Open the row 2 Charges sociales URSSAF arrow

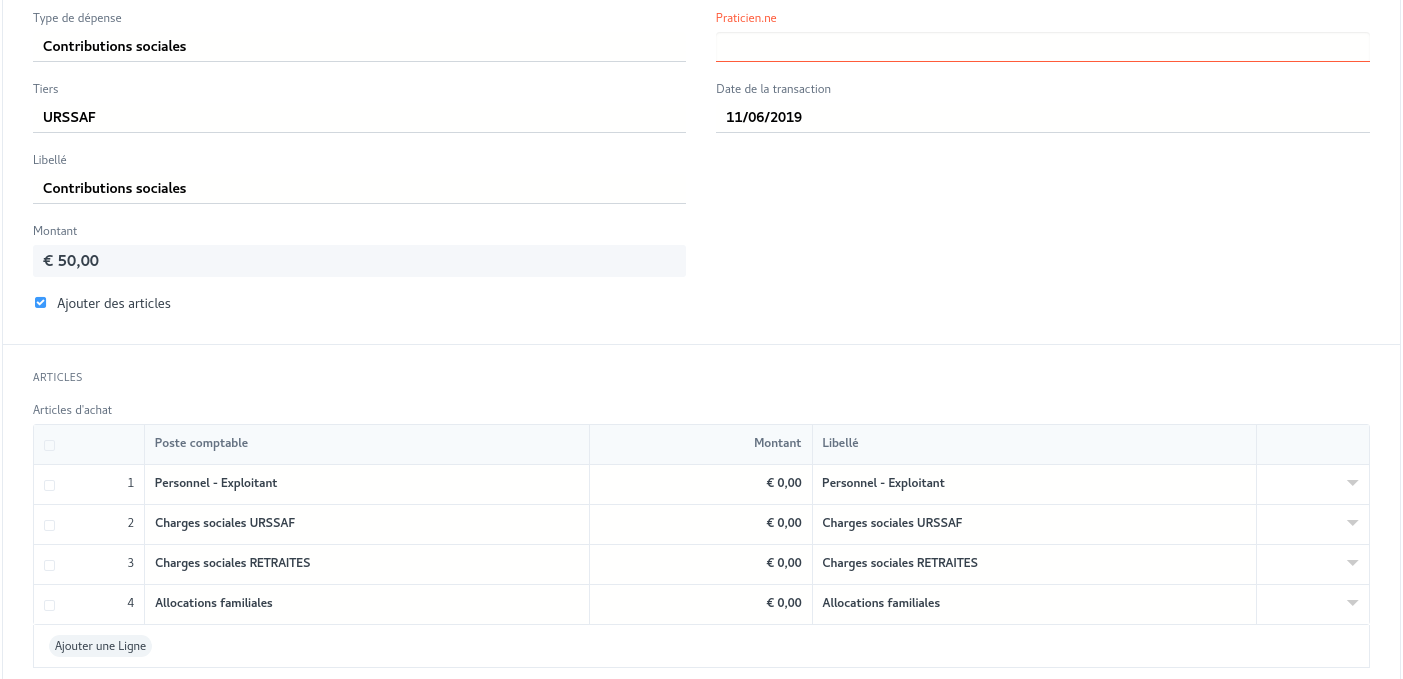pos(1352,523)
